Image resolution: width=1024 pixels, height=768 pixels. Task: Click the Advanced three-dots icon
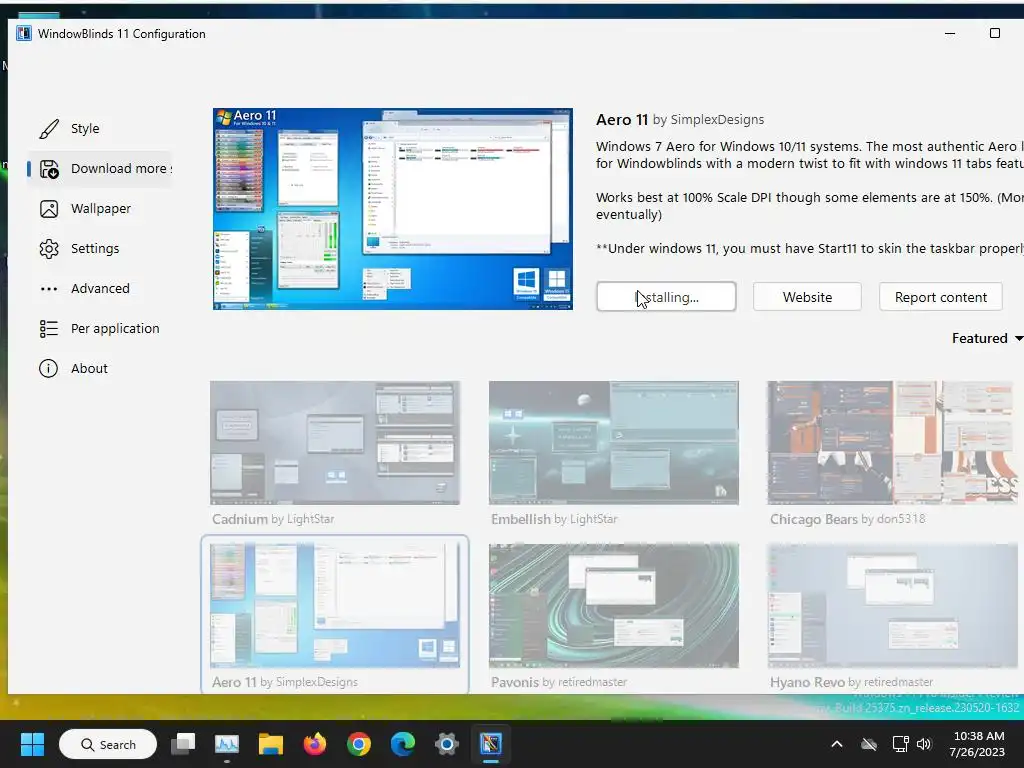point(49,289)
